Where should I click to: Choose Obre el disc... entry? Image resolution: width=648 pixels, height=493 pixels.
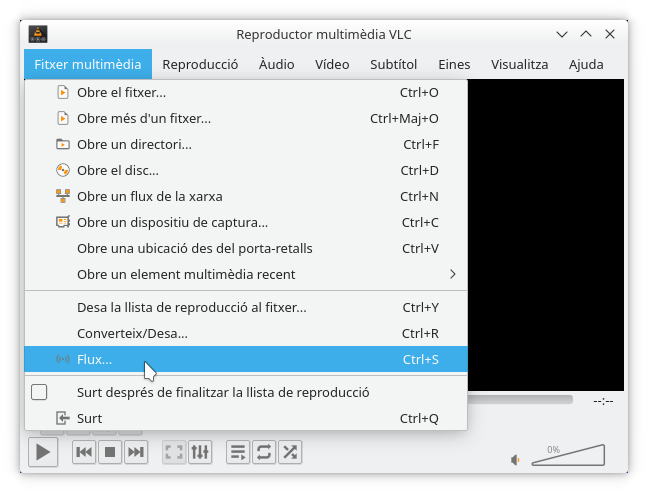click(x=246, y=170)
